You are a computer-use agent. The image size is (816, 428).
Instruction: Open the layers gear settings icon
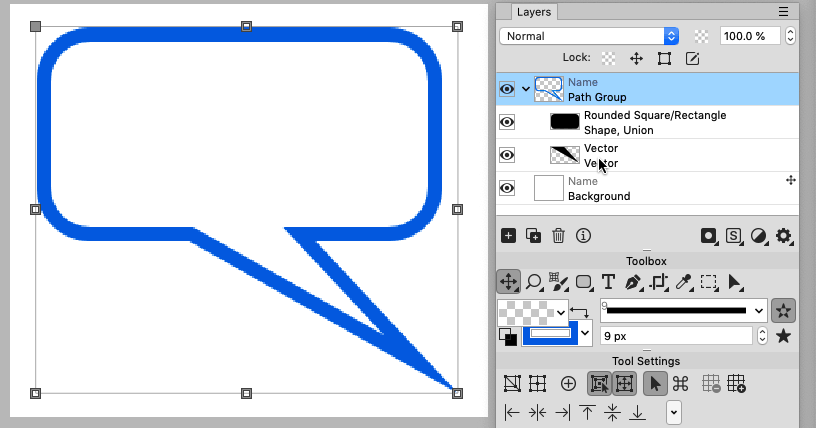pyautogui.click(x=784, y=236)
